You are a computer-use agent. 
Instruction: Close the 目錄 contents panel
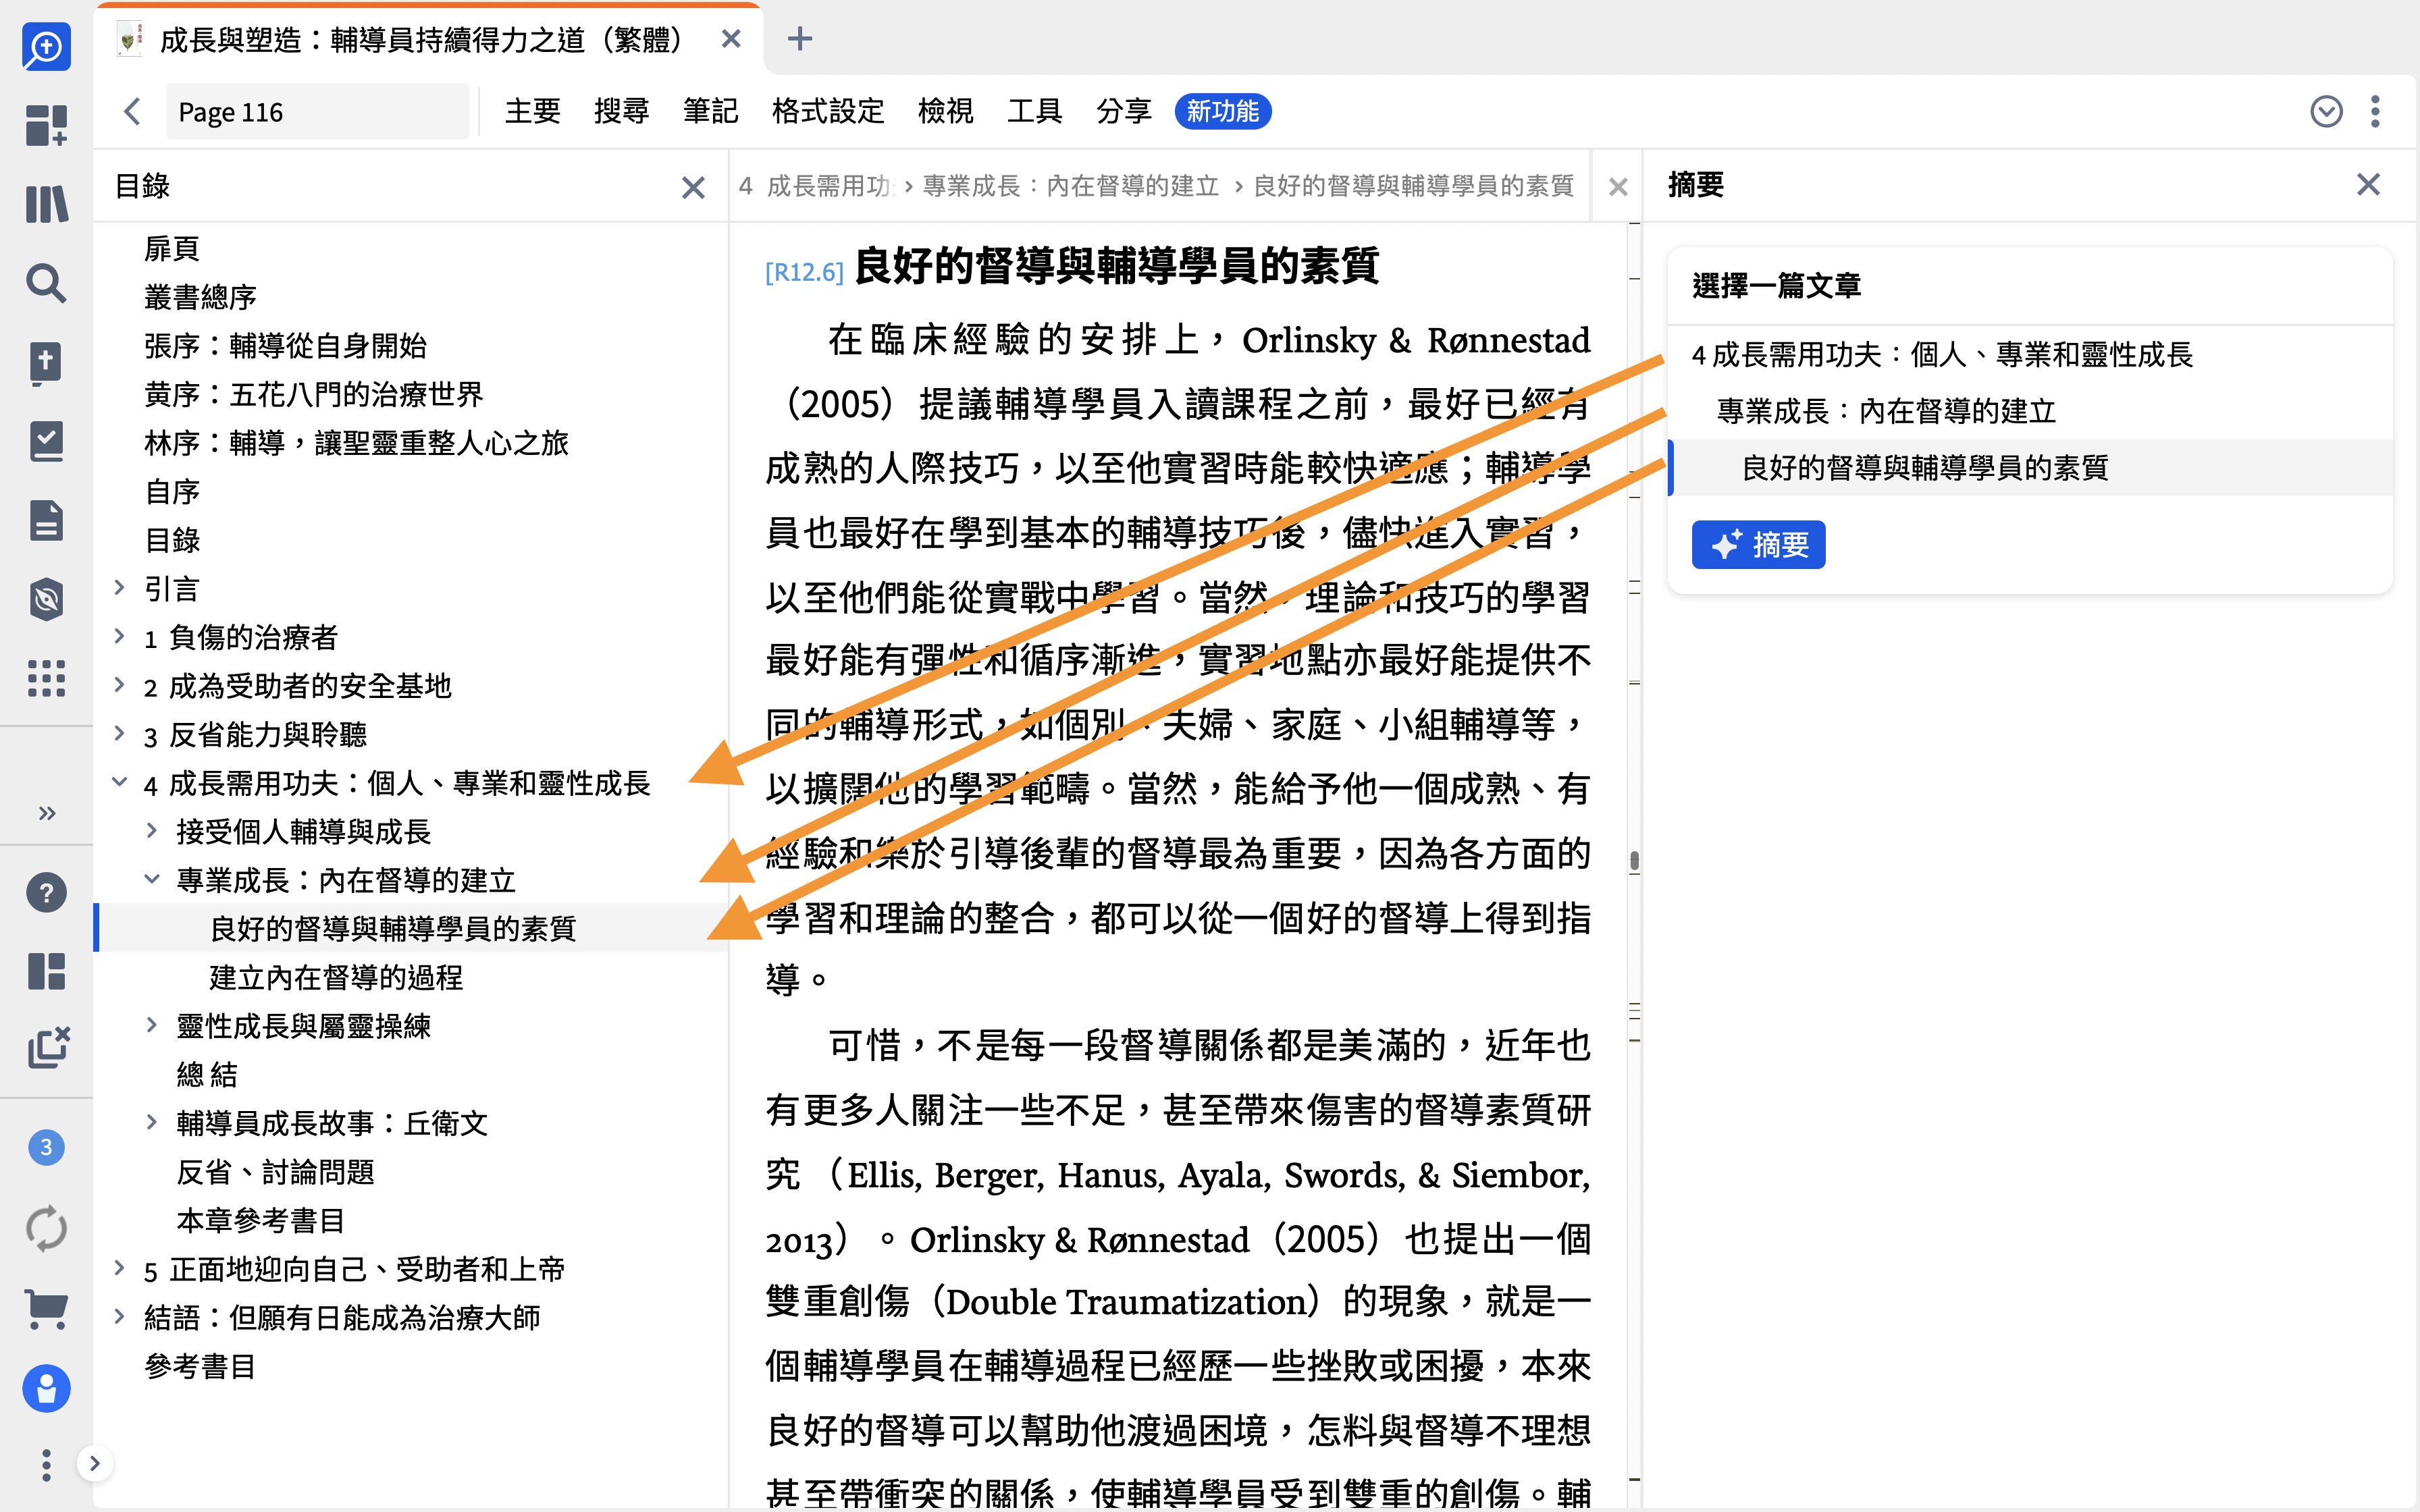click(x=693, y=187)
